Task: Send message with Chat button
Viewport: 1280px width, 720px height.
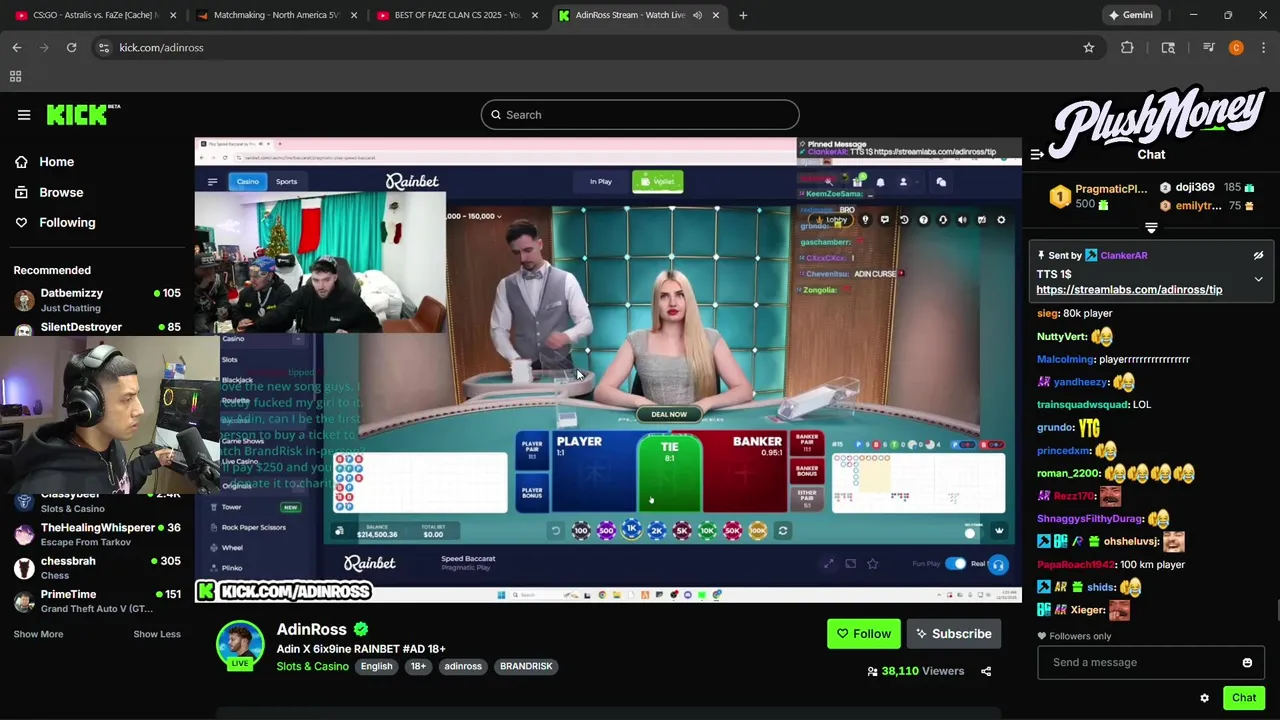Action: [1244, 698]
